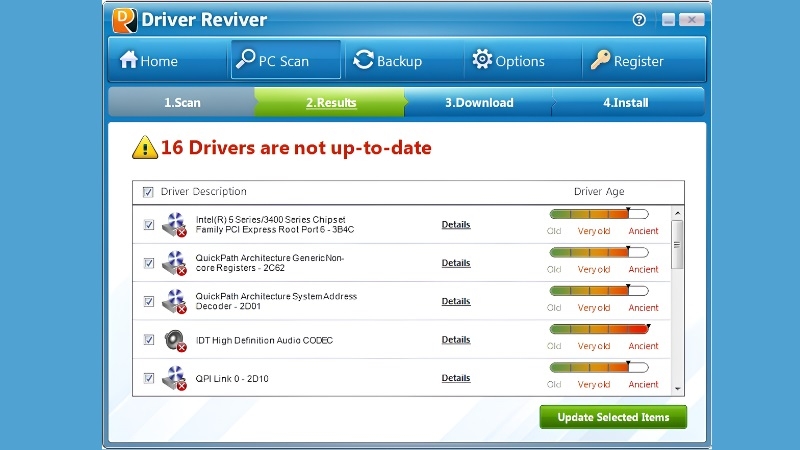
Task: Click the driver list scroll down arrow
Action: click(678, 389)
